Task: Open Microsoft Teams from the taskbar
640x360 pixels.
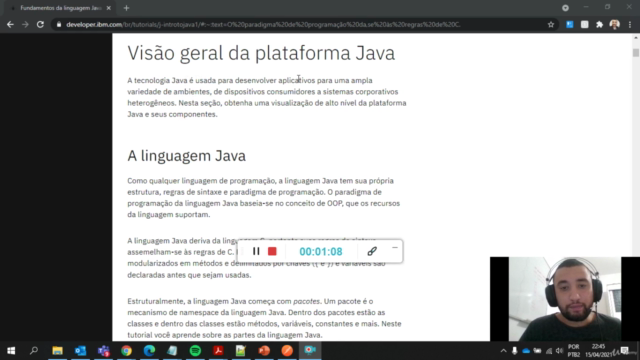Action: (103, 351)
